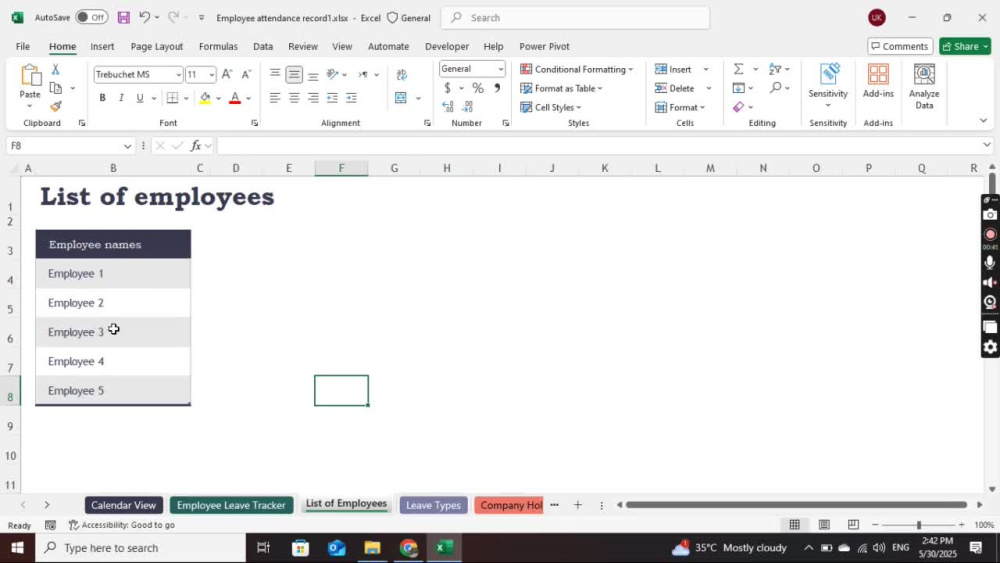Open Find and Select magnifier
The height and width of the screenshot is (563, 1000).
pyautogui.click(x=776, y=87)
